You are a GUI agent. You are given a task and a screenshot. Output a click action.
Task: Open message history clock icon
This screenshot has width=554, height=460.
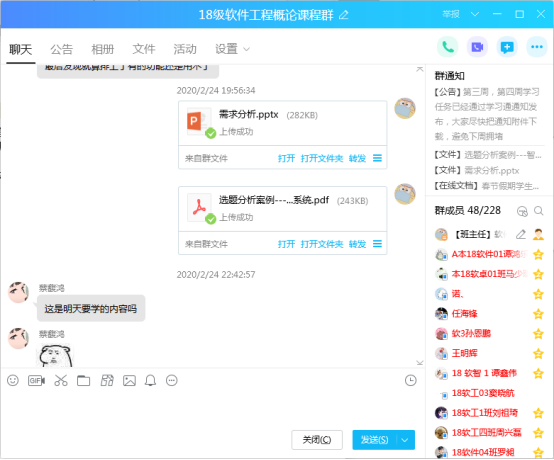(x=411, y=381)
